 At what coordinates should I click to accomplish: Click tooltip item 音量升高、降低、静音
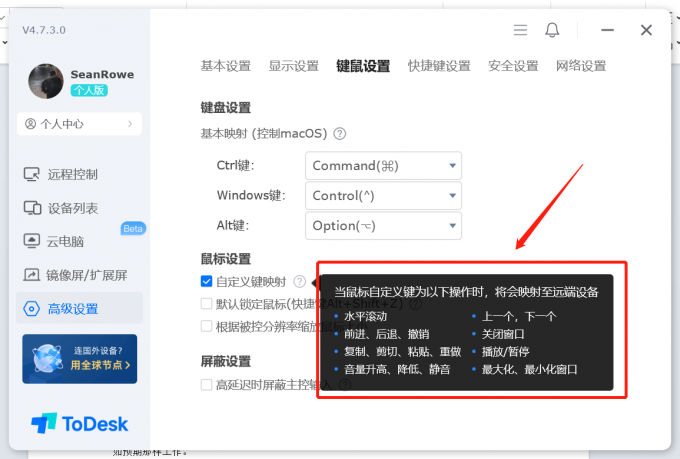[x=397, y=369]
